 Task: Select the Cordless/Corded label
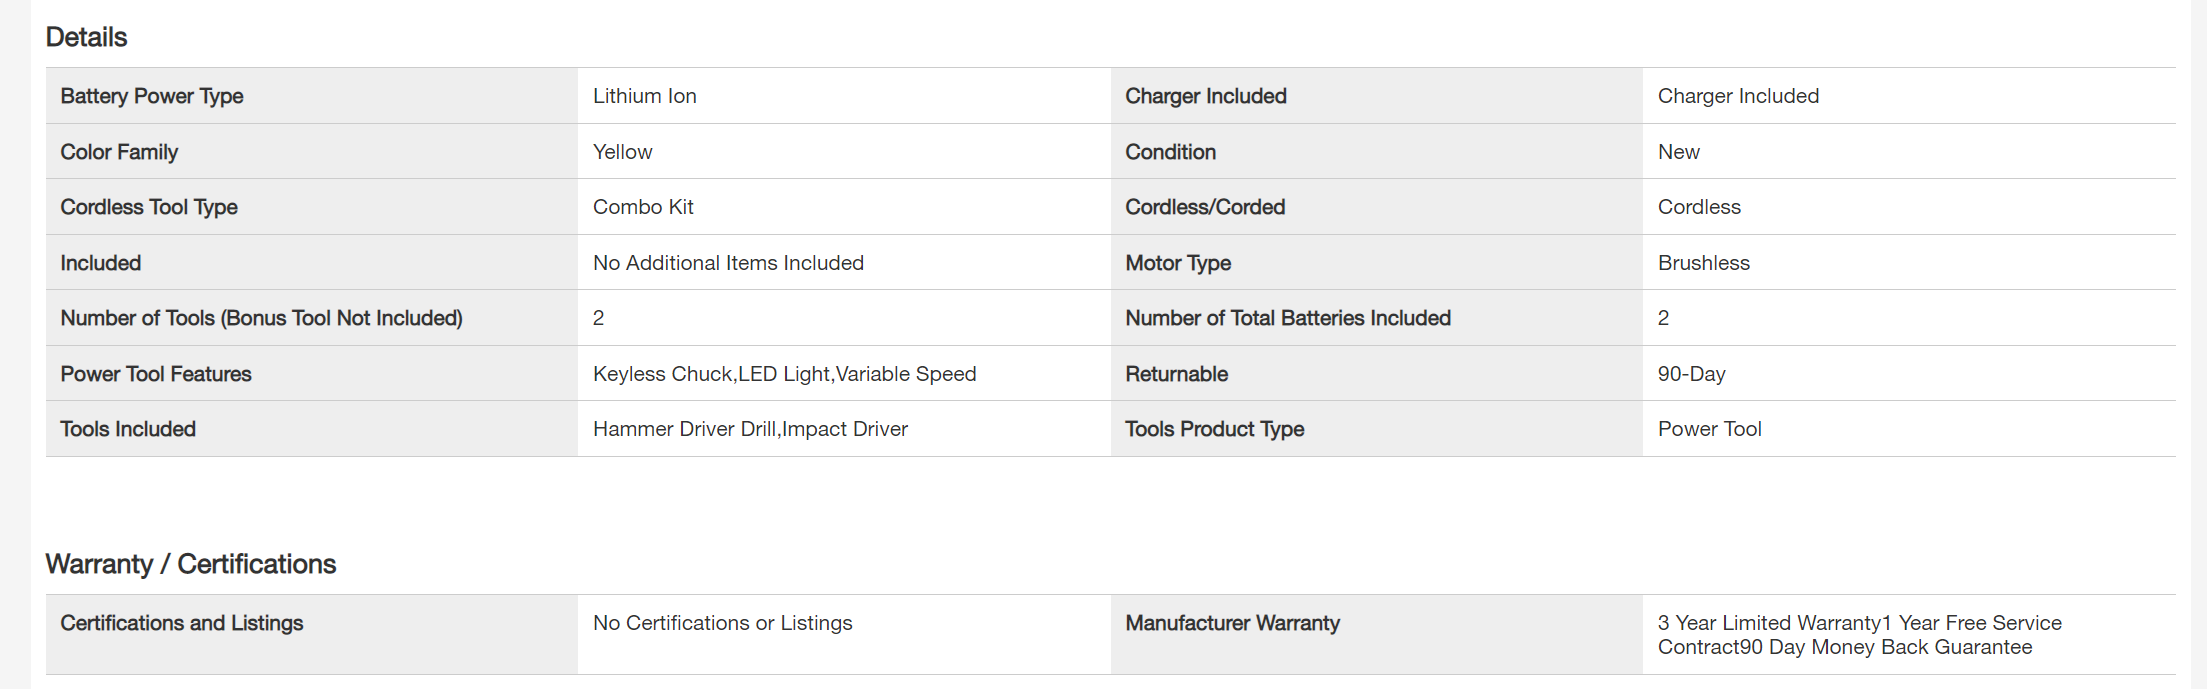[x=1205, y=207]
